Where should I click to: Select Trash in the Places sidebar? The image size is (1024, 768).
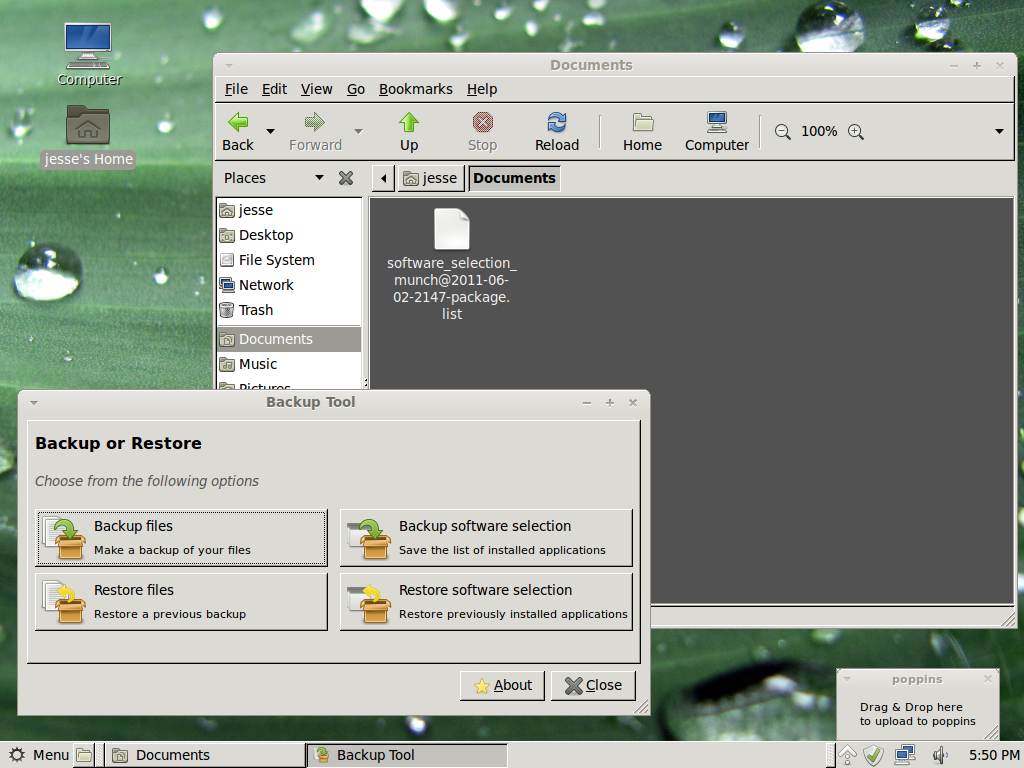pos(289,310)
